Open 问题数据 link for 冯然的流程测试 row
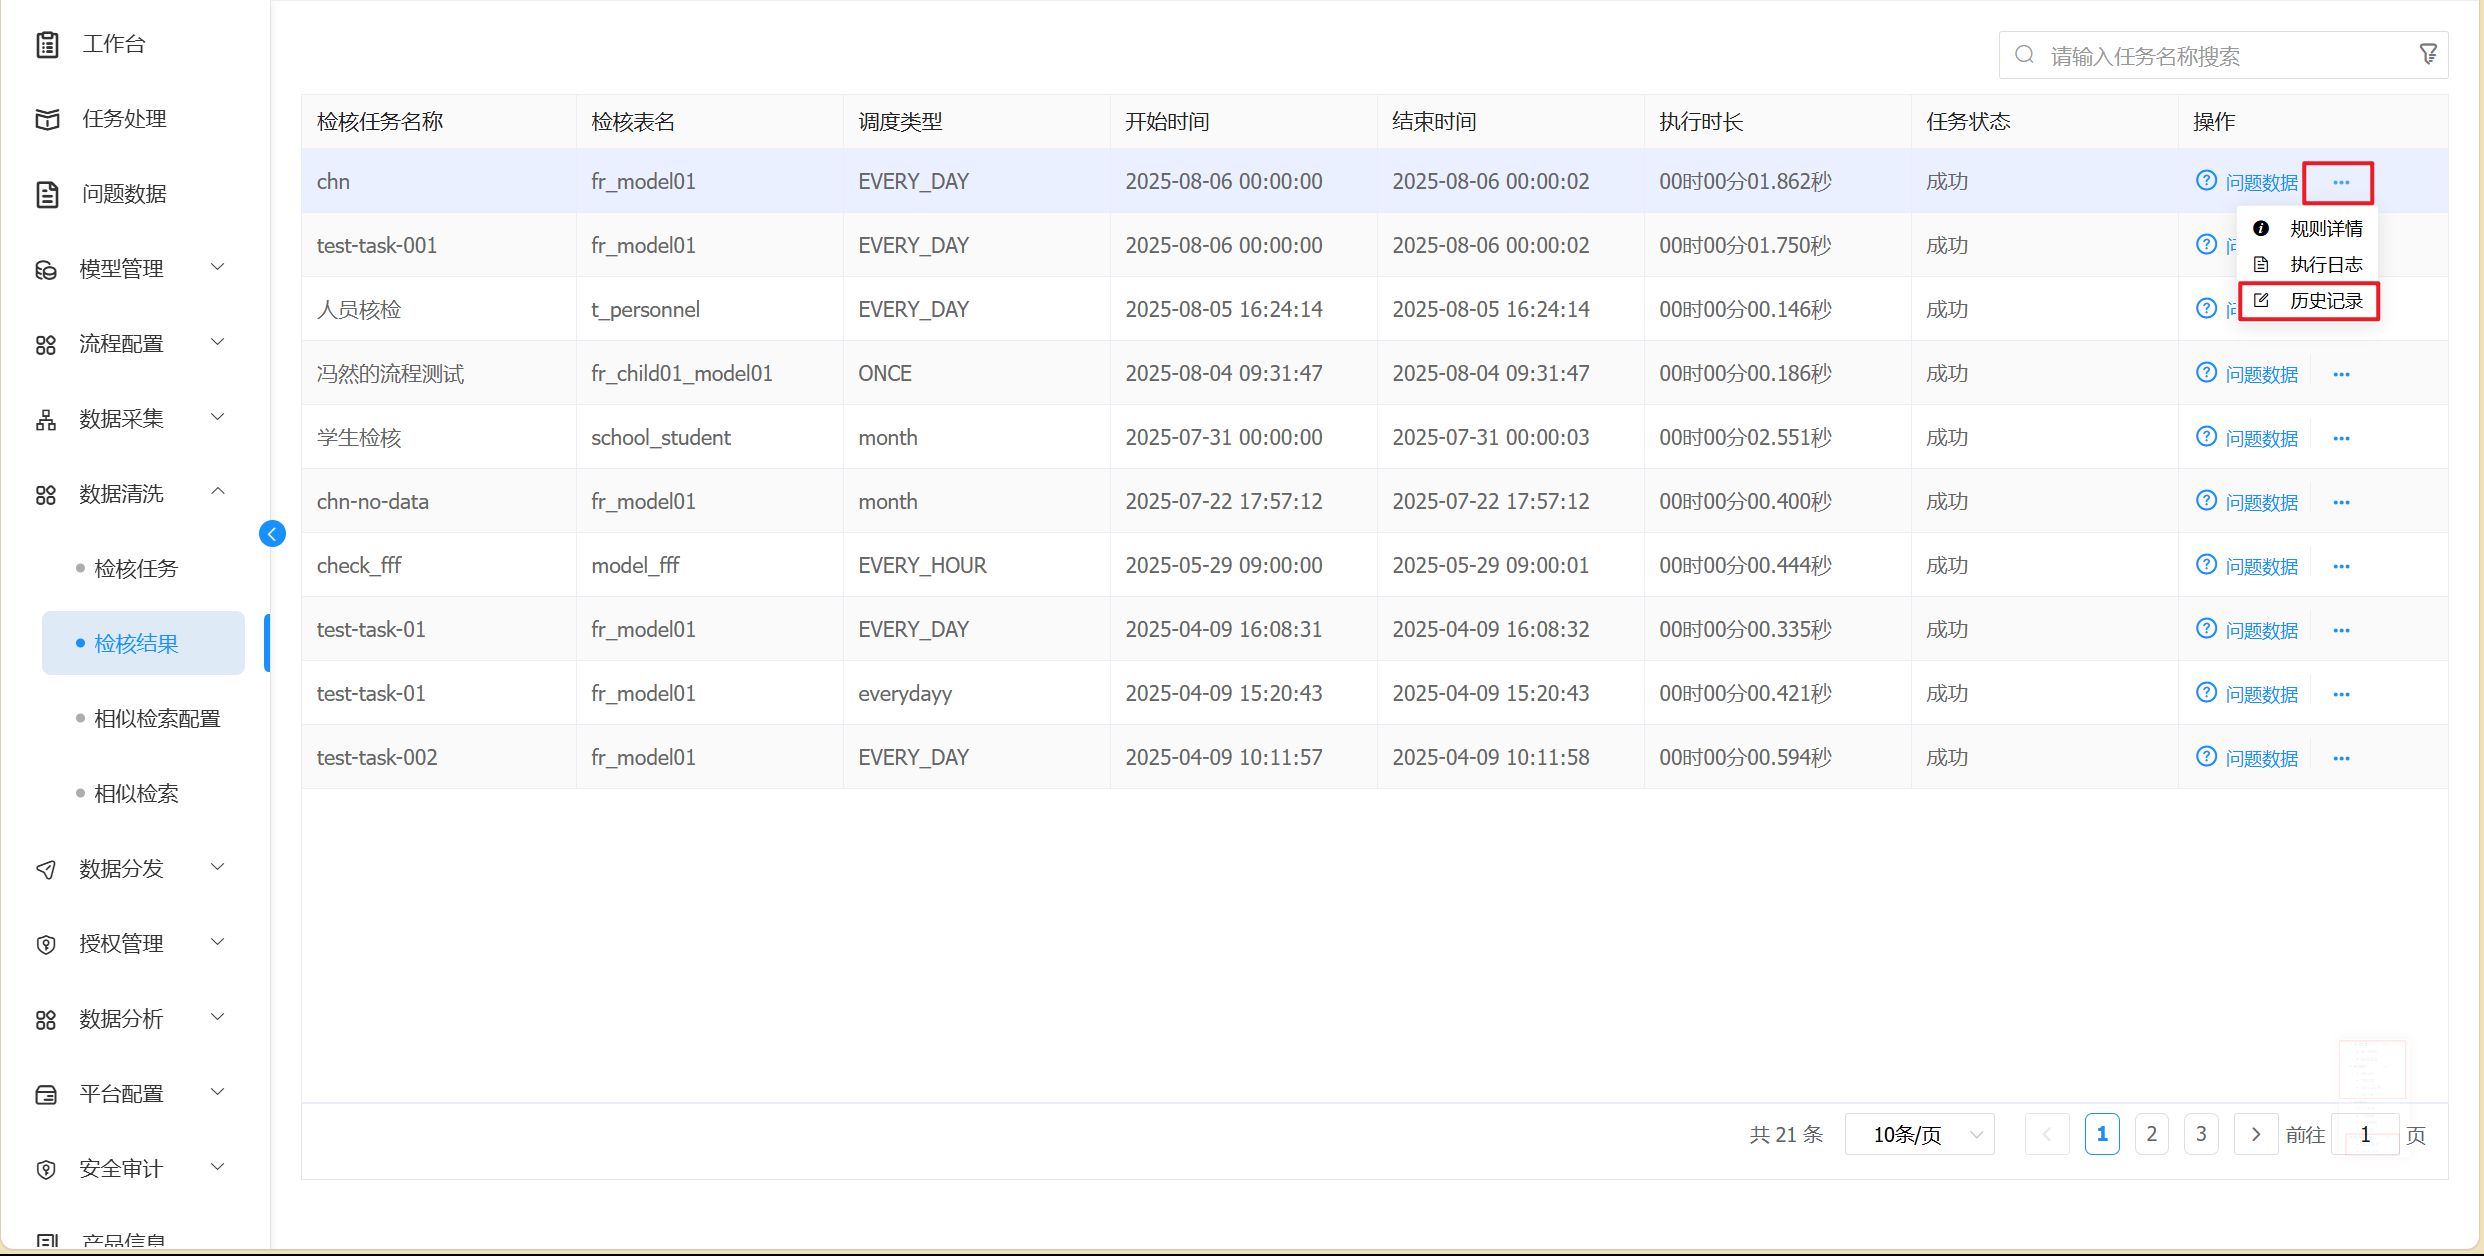This screenshot has width=2484, height=1256. [2260, 374]
